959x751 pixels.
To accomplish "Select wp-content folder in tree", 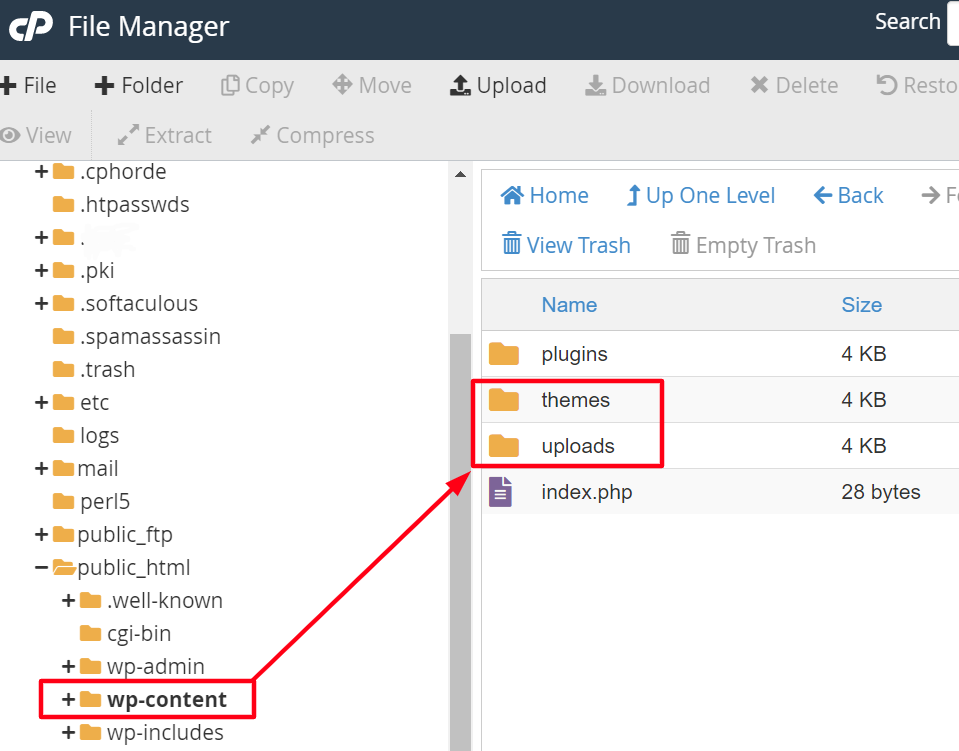I will [166, 700].
